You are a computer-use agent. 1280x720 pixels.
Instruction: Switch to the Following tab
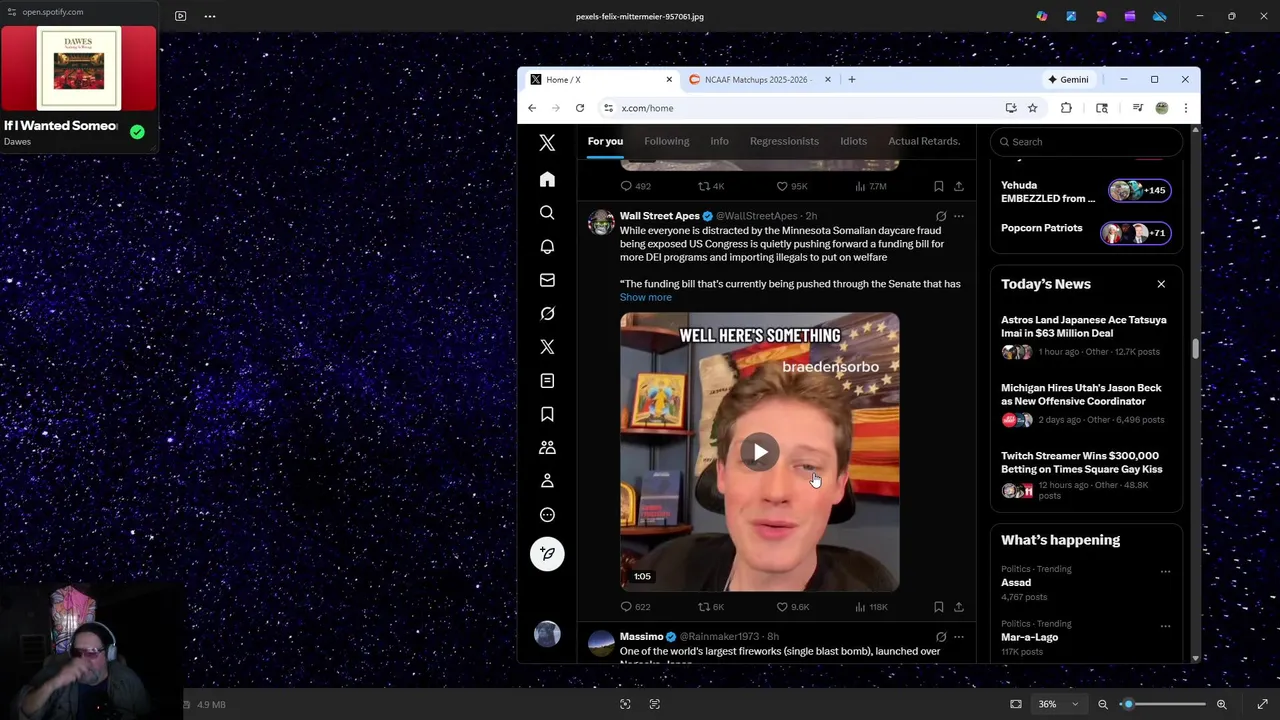[x=666, y=141]
